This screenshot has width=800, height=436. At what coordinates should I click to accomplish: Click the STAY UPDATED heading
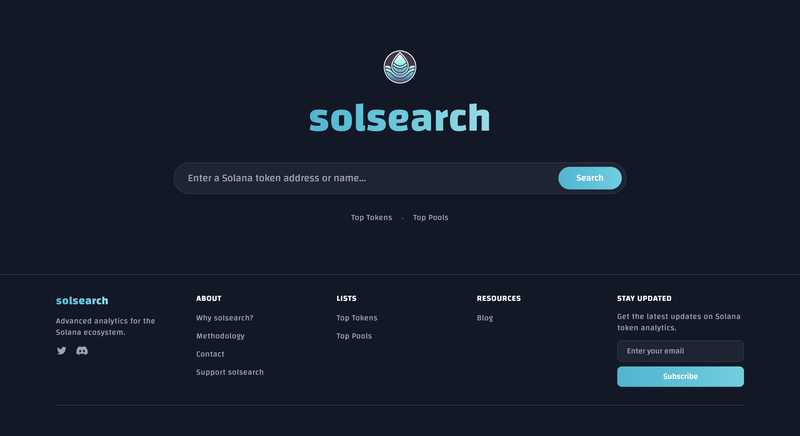644,298
